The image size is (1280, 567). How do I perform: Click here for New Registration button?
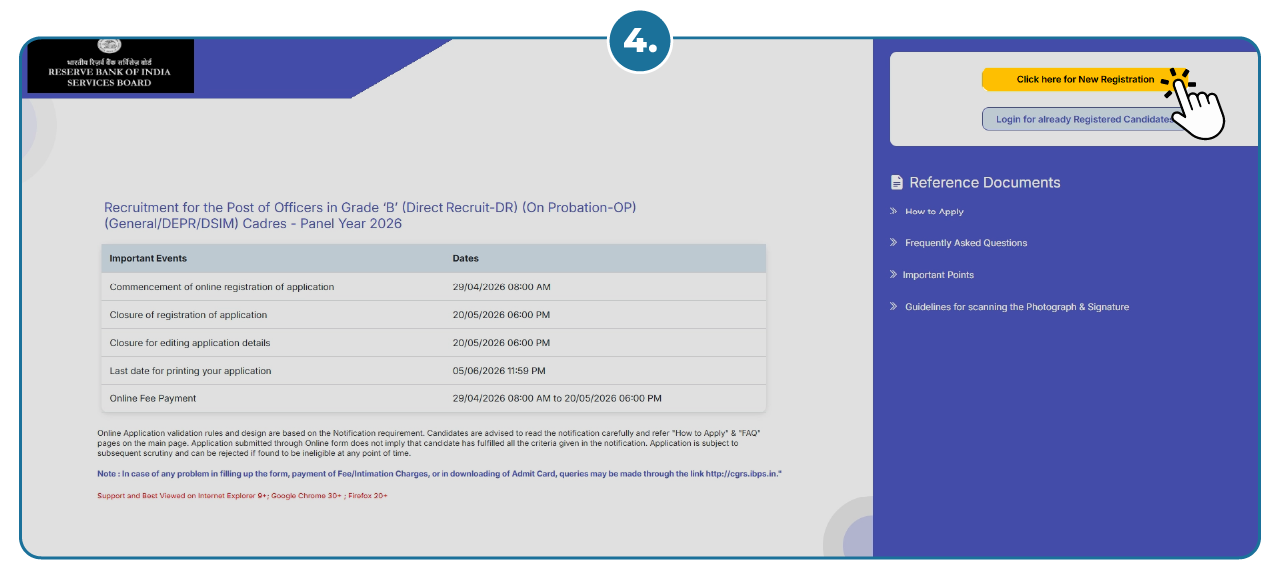1085,79
